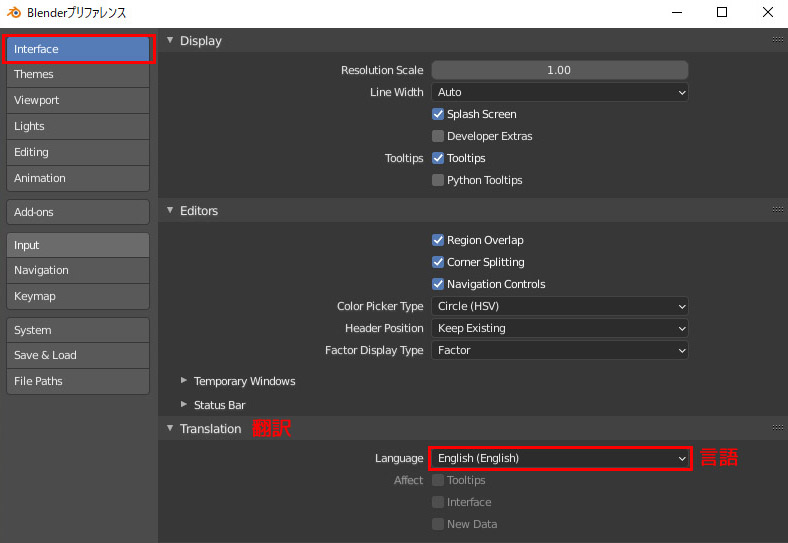Viewport: 788px width, 543px height.
Task: Click Affect Tooltips translation checkbox
Action: pos(438,481)
